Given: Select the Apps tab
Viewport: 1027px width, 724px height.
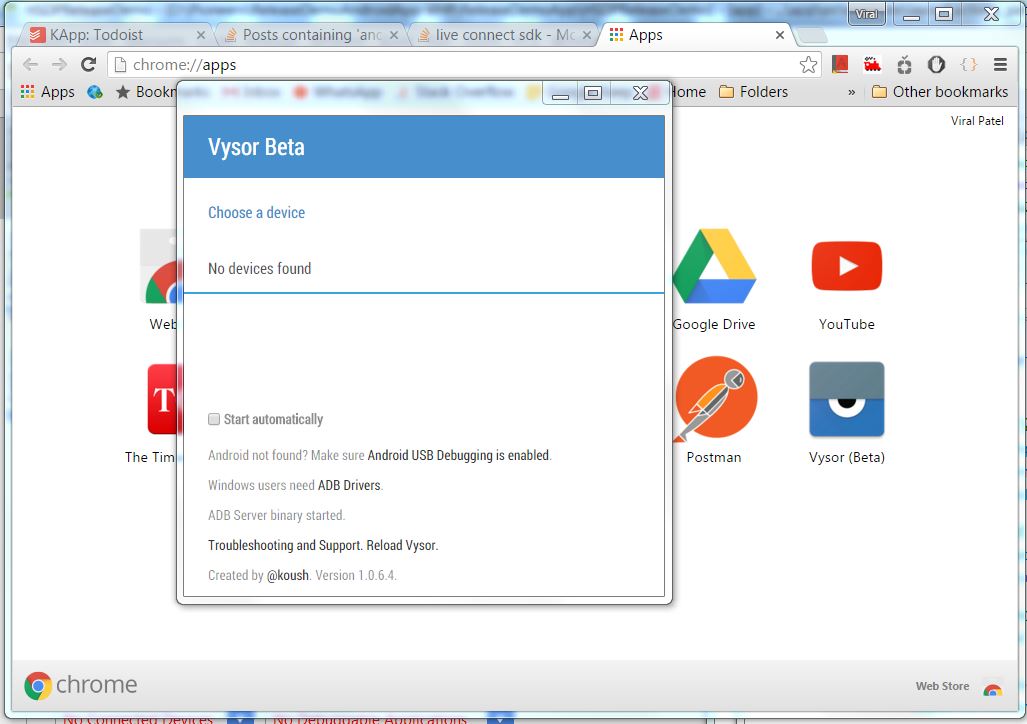Looking at the screenshot, I should 696,35.
